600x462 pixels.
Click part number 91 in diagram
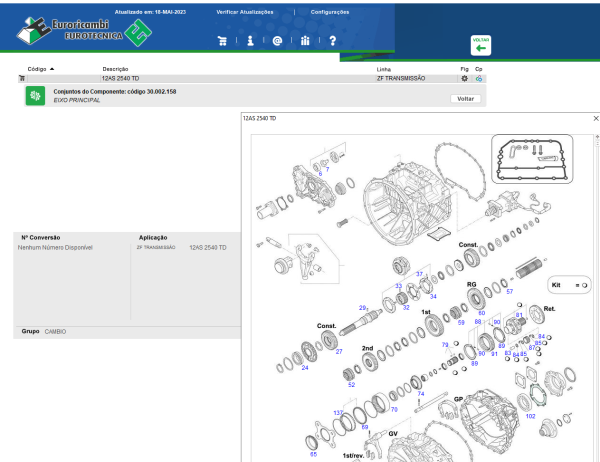click(494, 354)
